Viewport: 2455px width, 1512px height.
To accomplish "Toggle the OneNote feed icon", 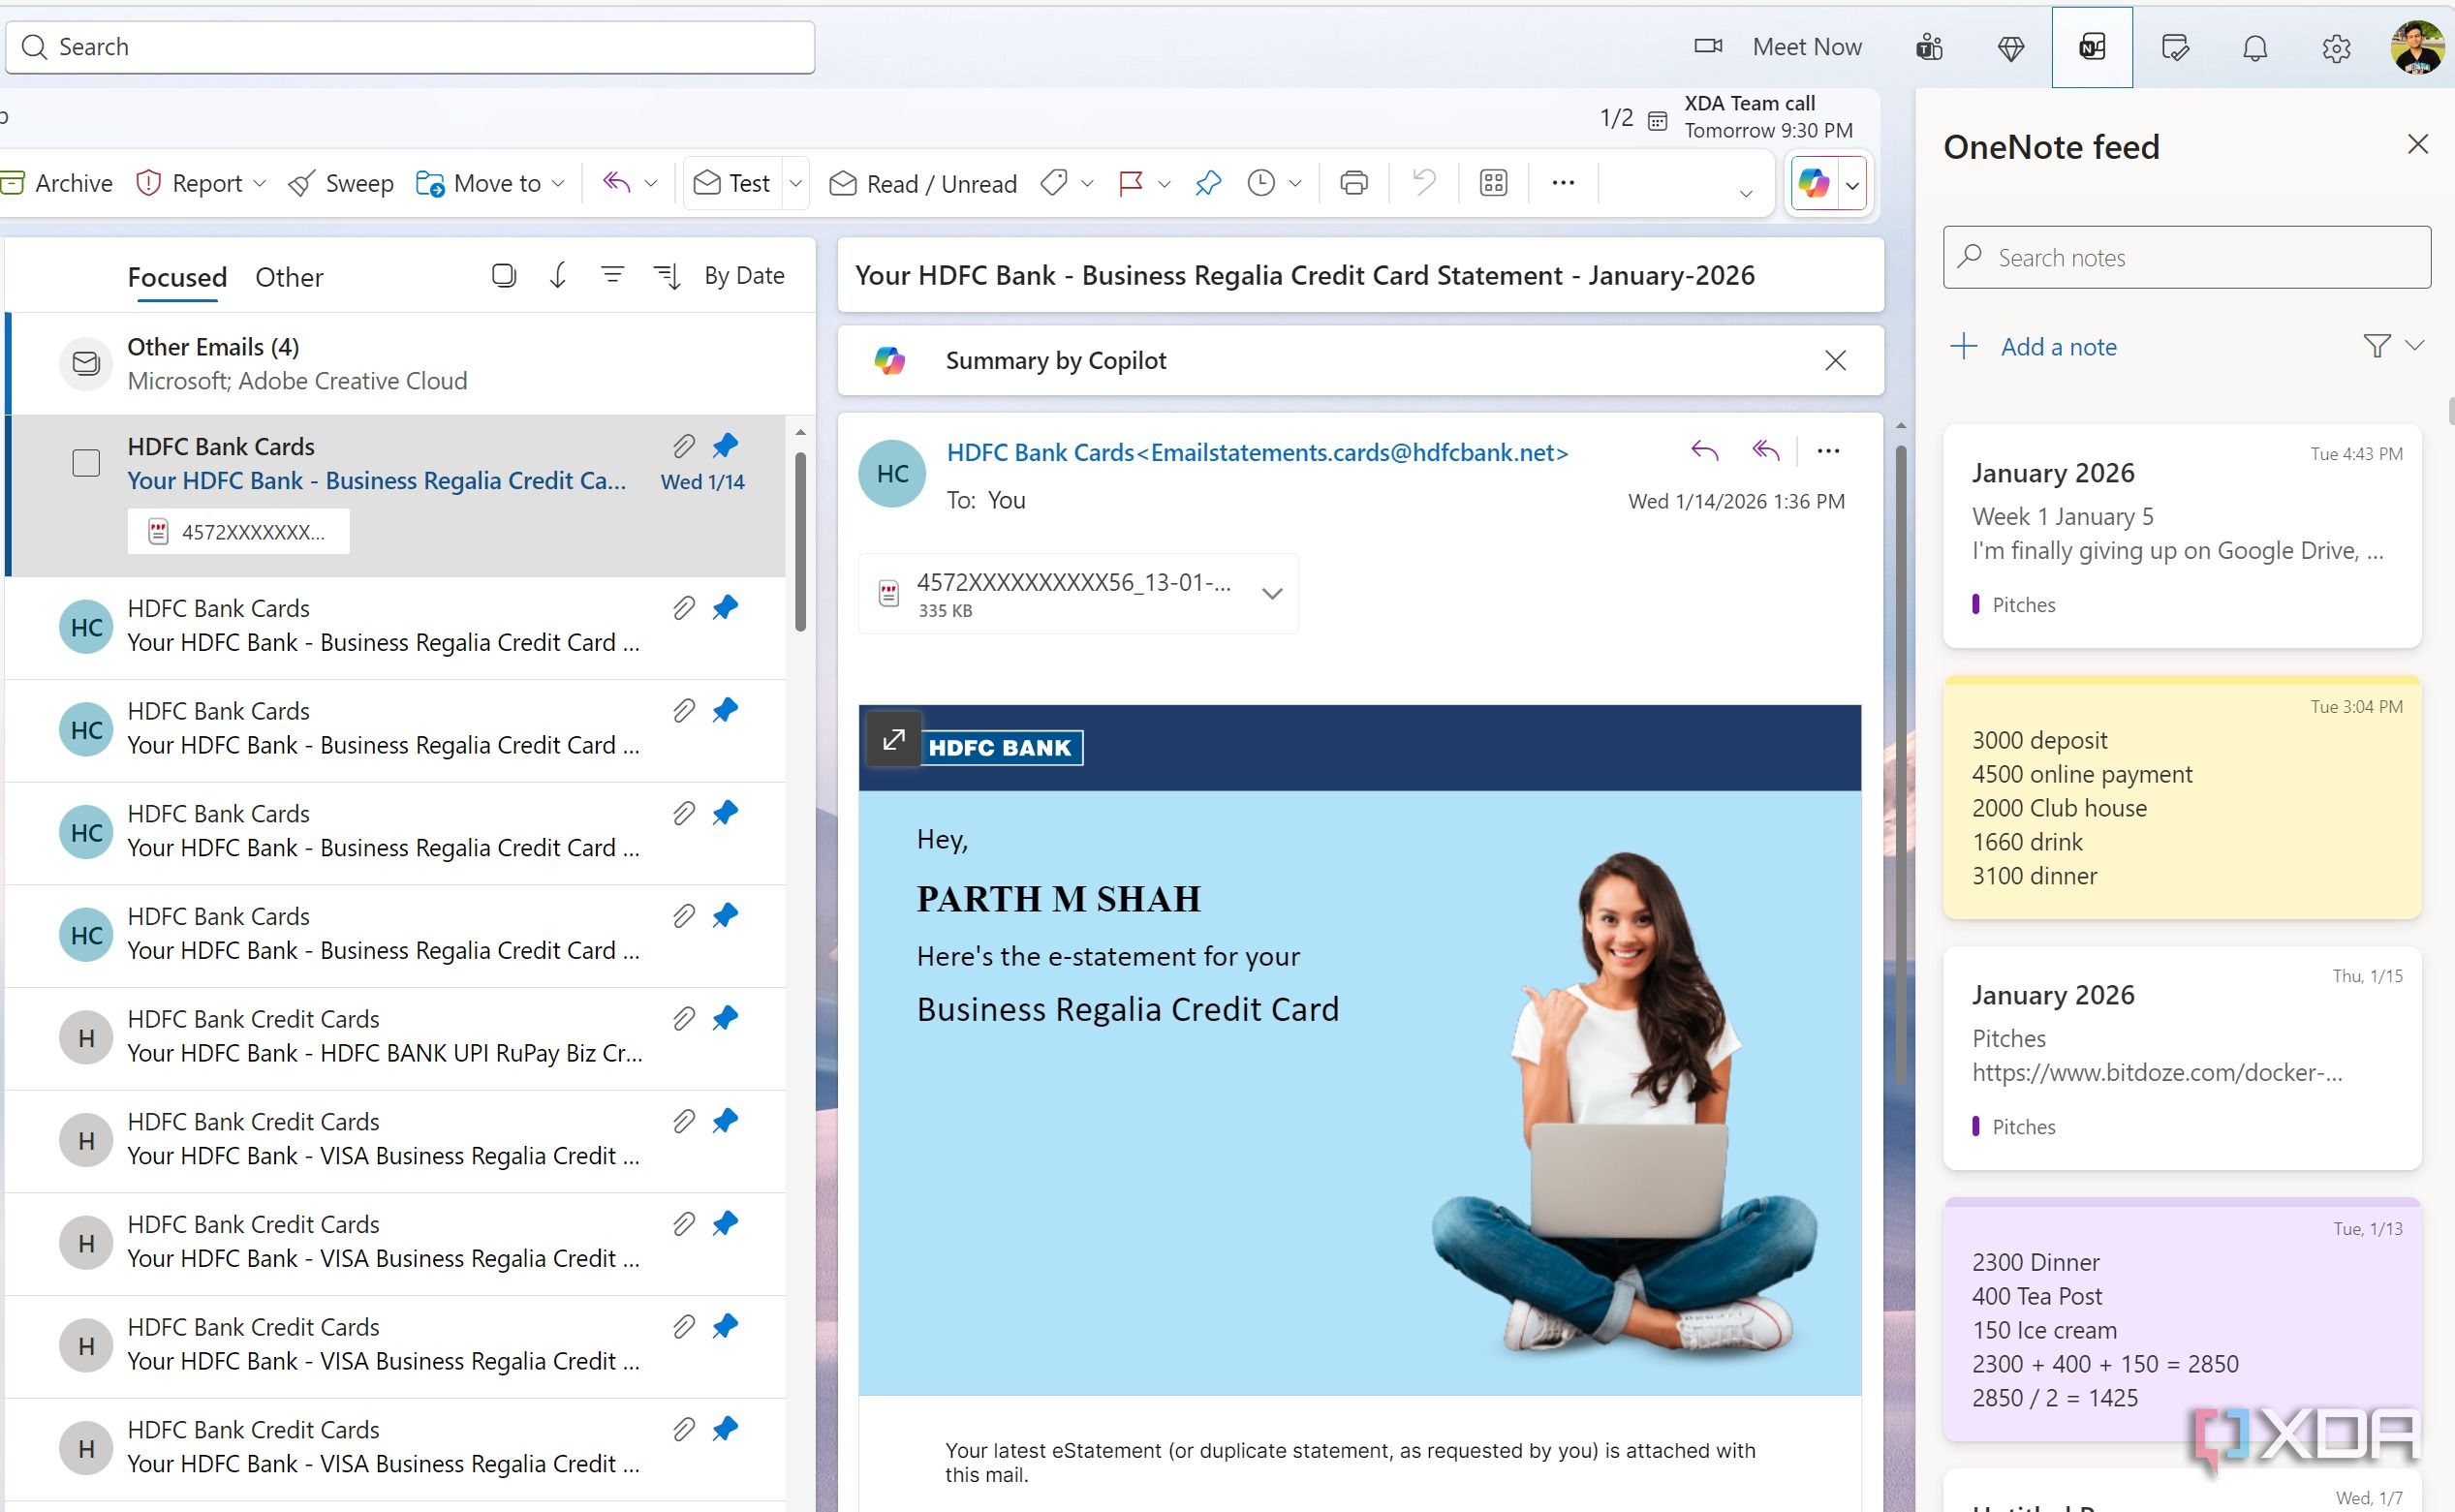I will coord(2092,47).
